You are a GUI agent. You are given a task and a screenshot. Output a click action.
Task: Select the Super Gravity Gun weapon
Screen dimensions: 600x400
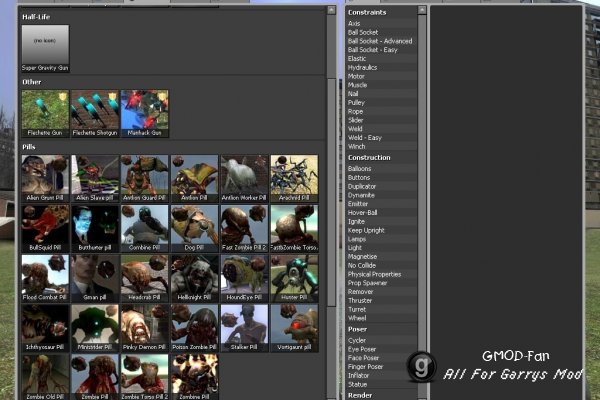pos(45,49)
